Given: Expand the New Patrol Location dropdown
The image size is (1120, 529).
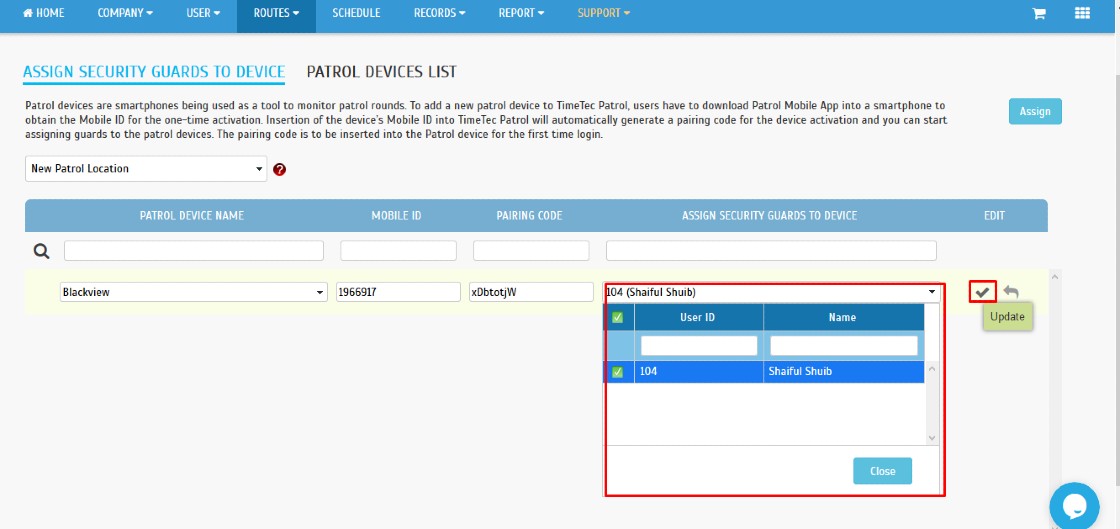Looking at the screenshot, I should pos(146,168).
